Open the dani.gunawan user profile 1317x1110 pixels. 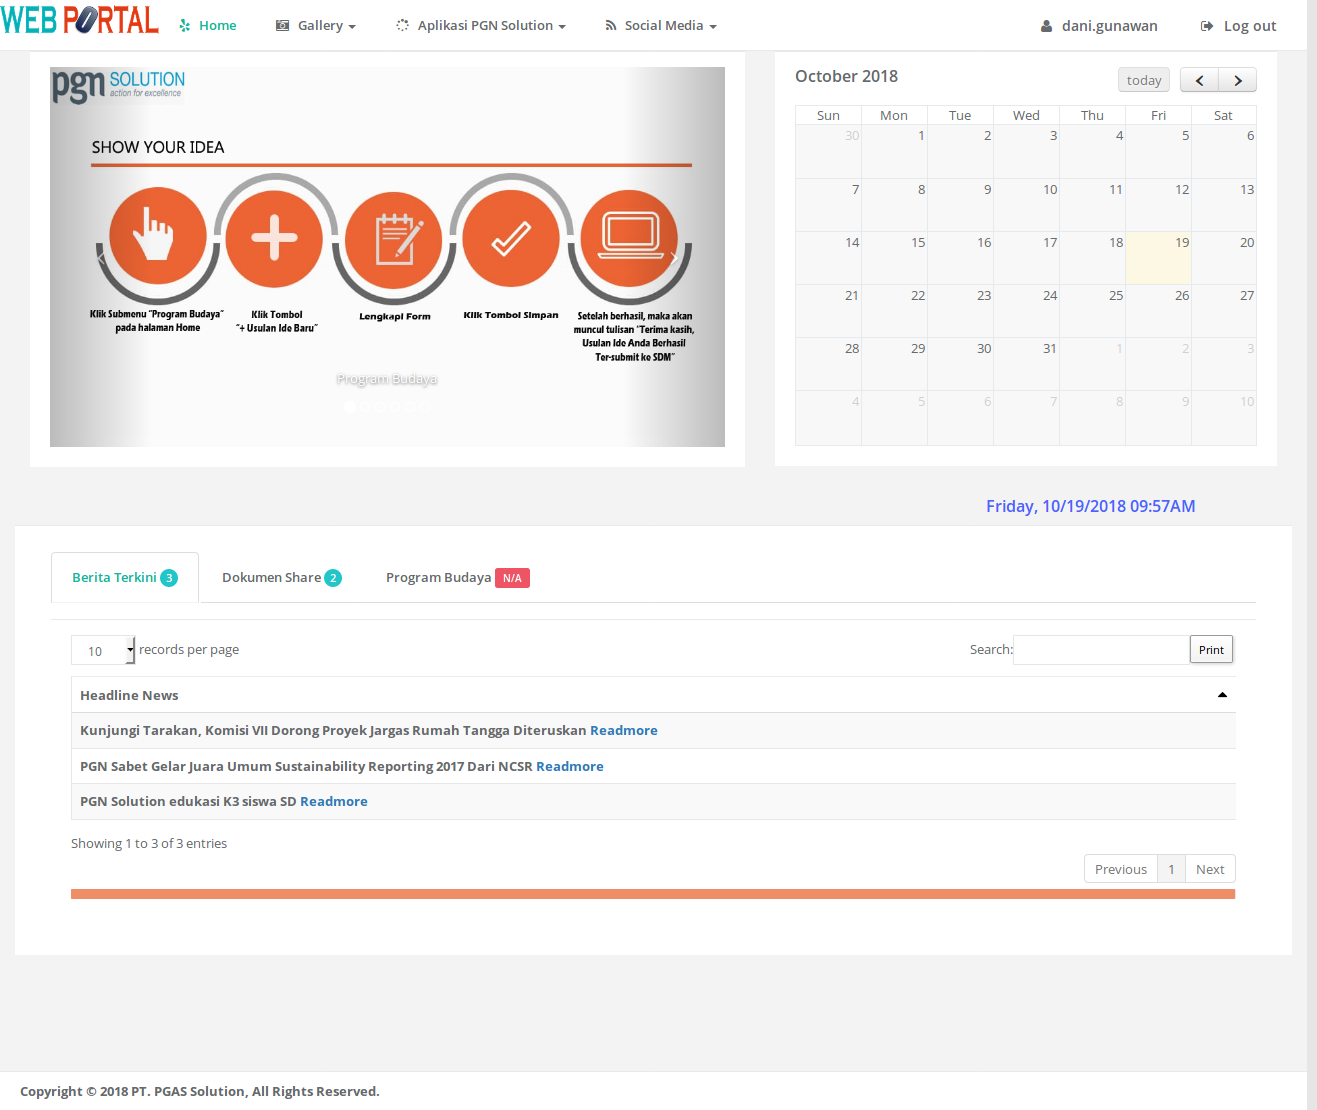click(x=1099, y=26)
